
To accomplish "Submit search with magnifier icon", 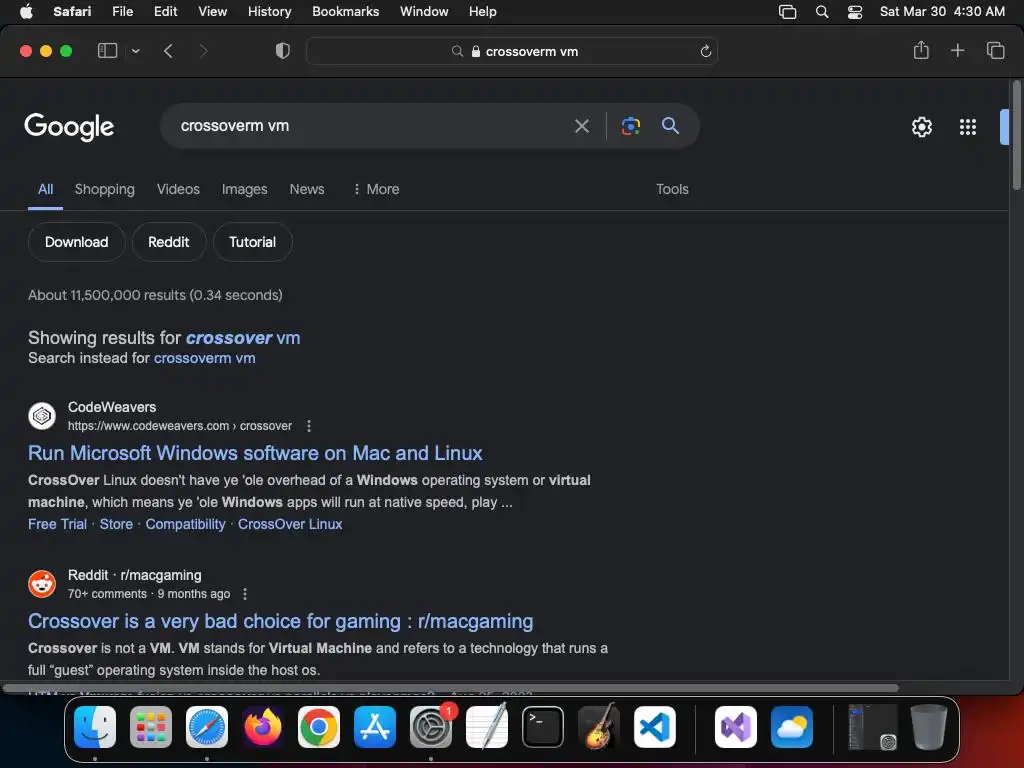I will [x=670, y=125].
